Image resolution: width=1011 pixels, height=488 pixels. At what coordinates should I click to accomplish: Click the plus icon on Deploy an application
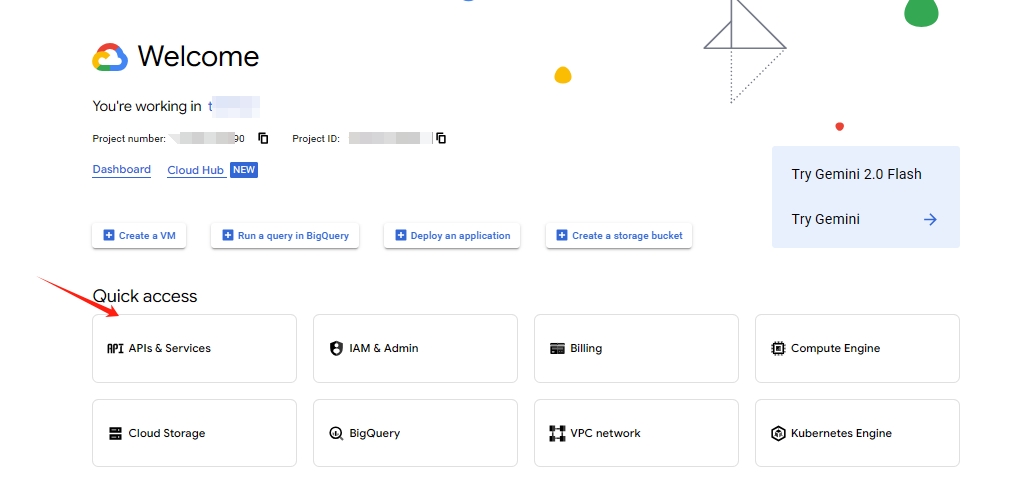(400, 235)
